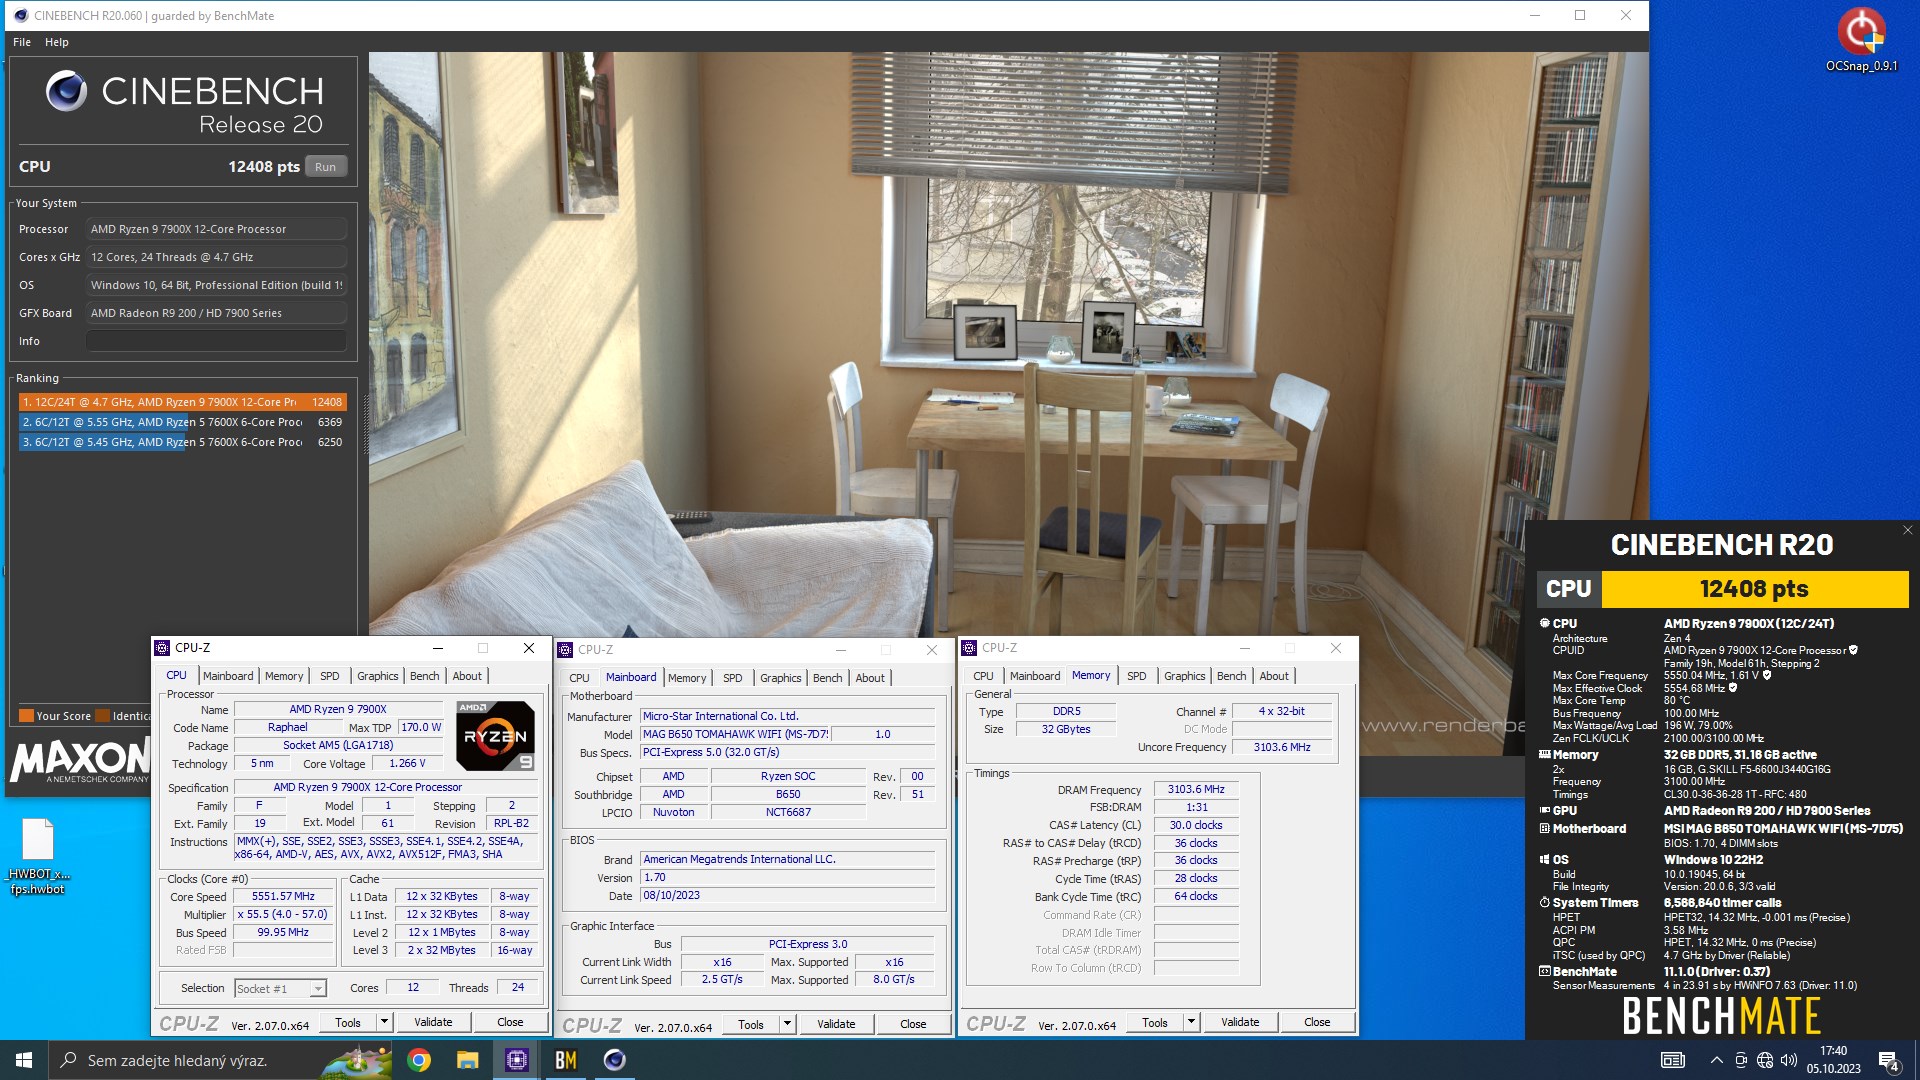Open the Socket #1 selection dropdown

pyautogui.click(x=280, y=988)
